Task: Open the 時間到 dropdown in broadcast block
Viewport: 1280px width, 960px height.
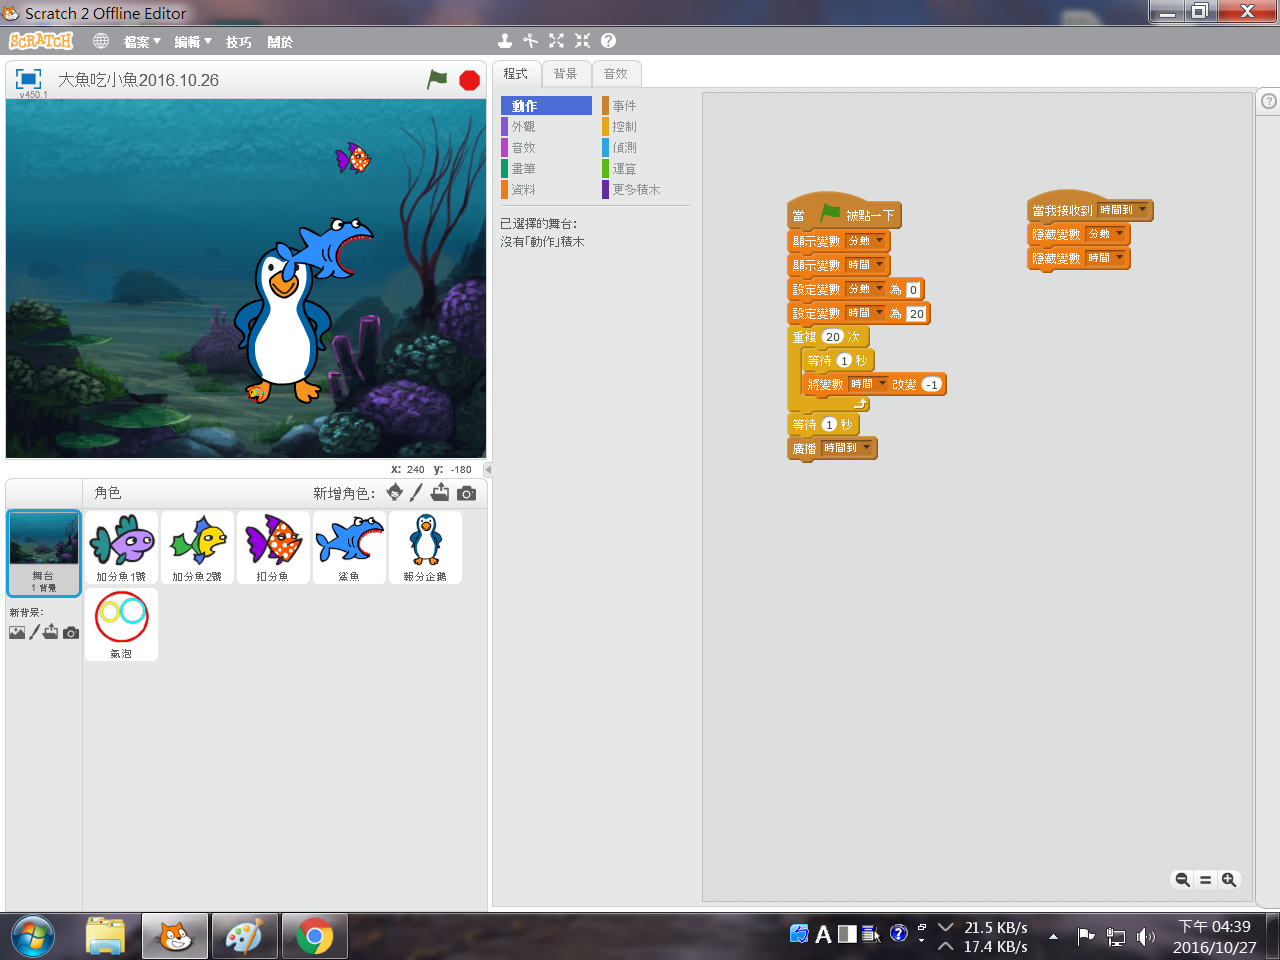Action: coord(866,448)
